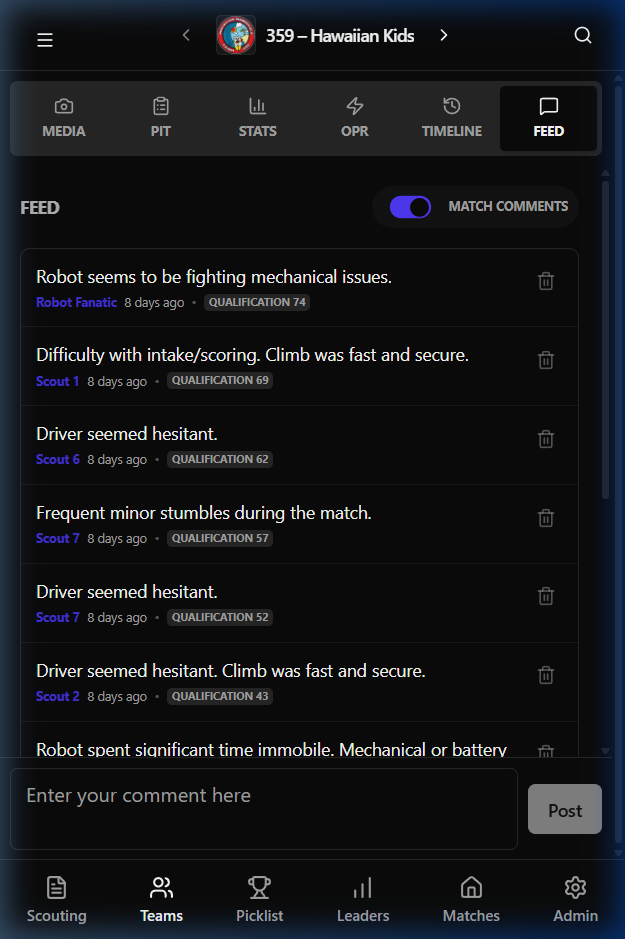Delete Robot Fanatic's mechanical issues comment
625x939 pixels.
point(546,281)
